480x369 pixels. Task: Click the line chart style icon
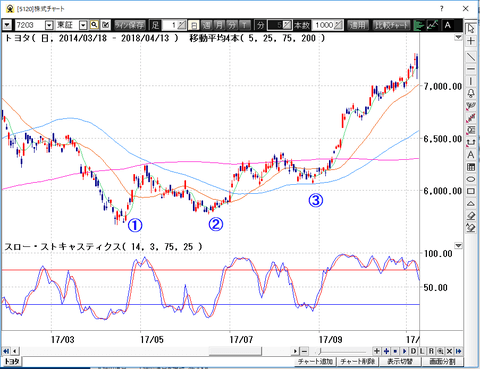433,25
